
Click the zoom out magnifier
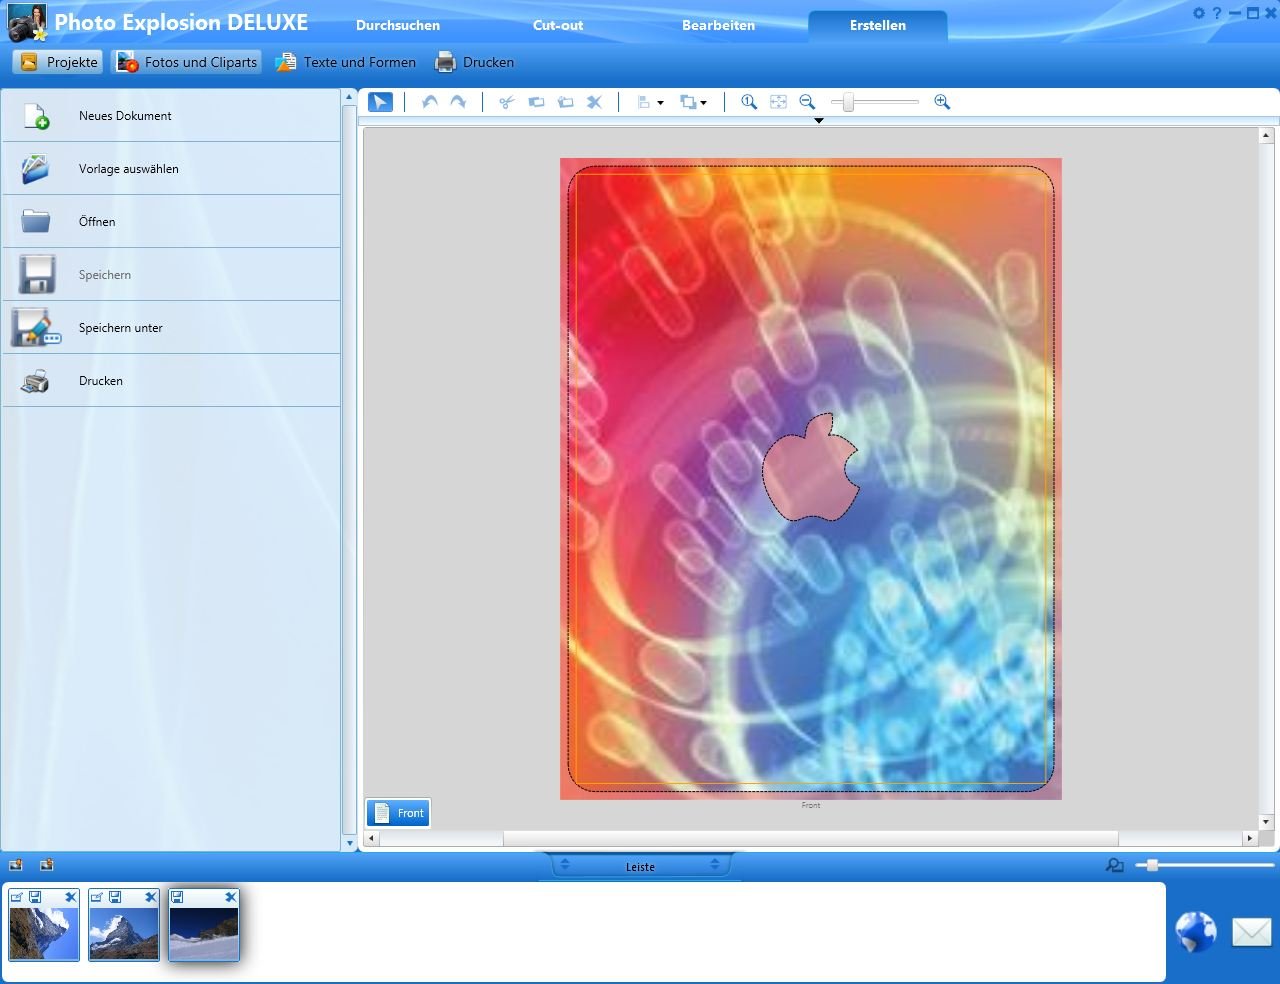pyautogui.click(x=807, y=102)
